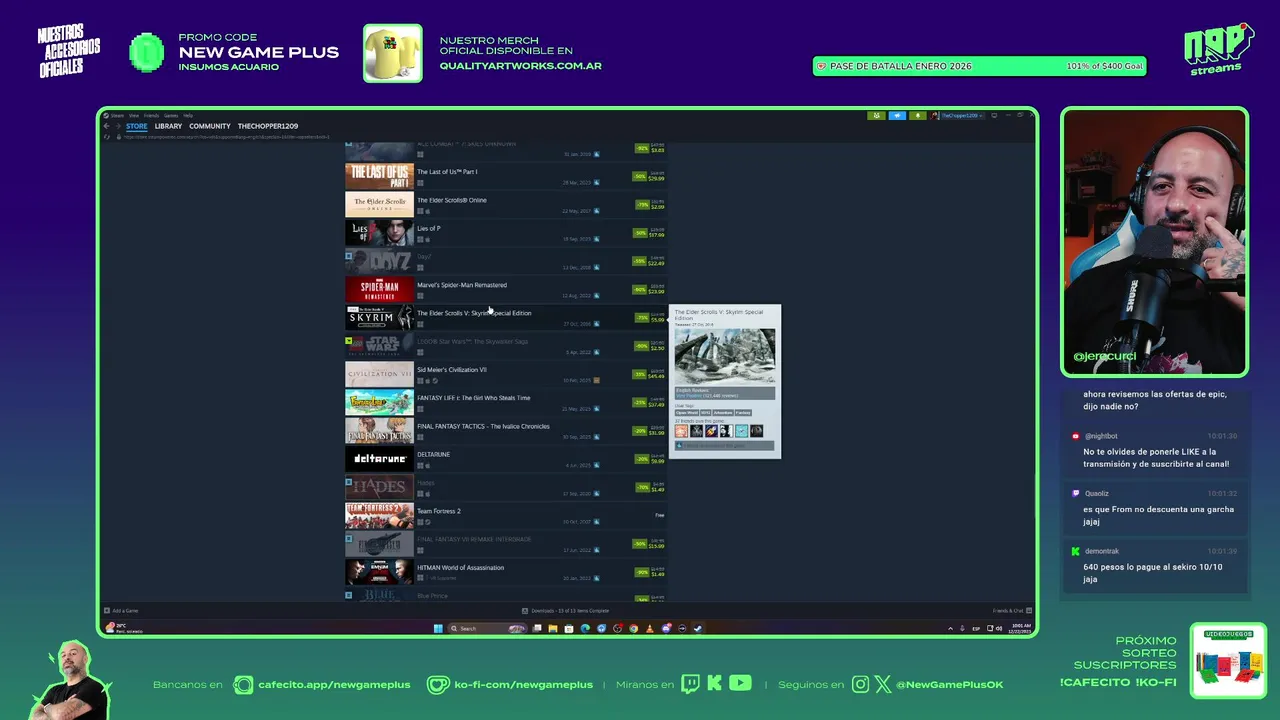Open TheChopper1209 account dropdown at top right
Viewport: 1280px width, 720px height.
pyautogui.click(x=964, y=115)
